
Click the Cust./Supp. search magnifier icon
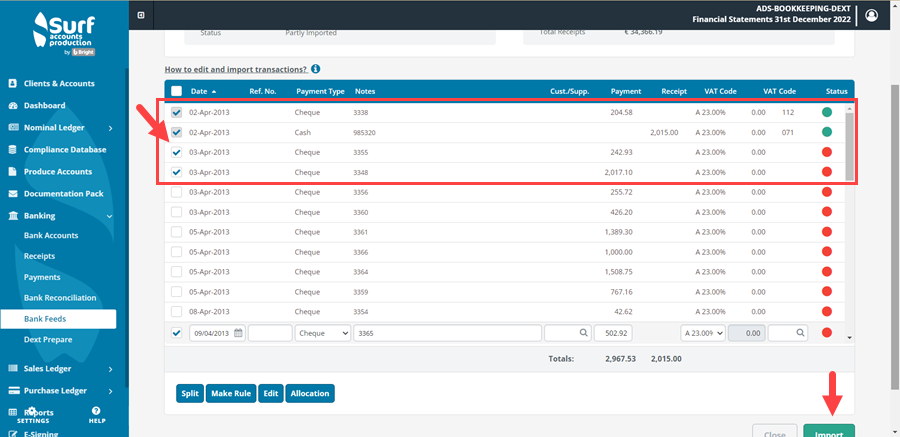583,333
